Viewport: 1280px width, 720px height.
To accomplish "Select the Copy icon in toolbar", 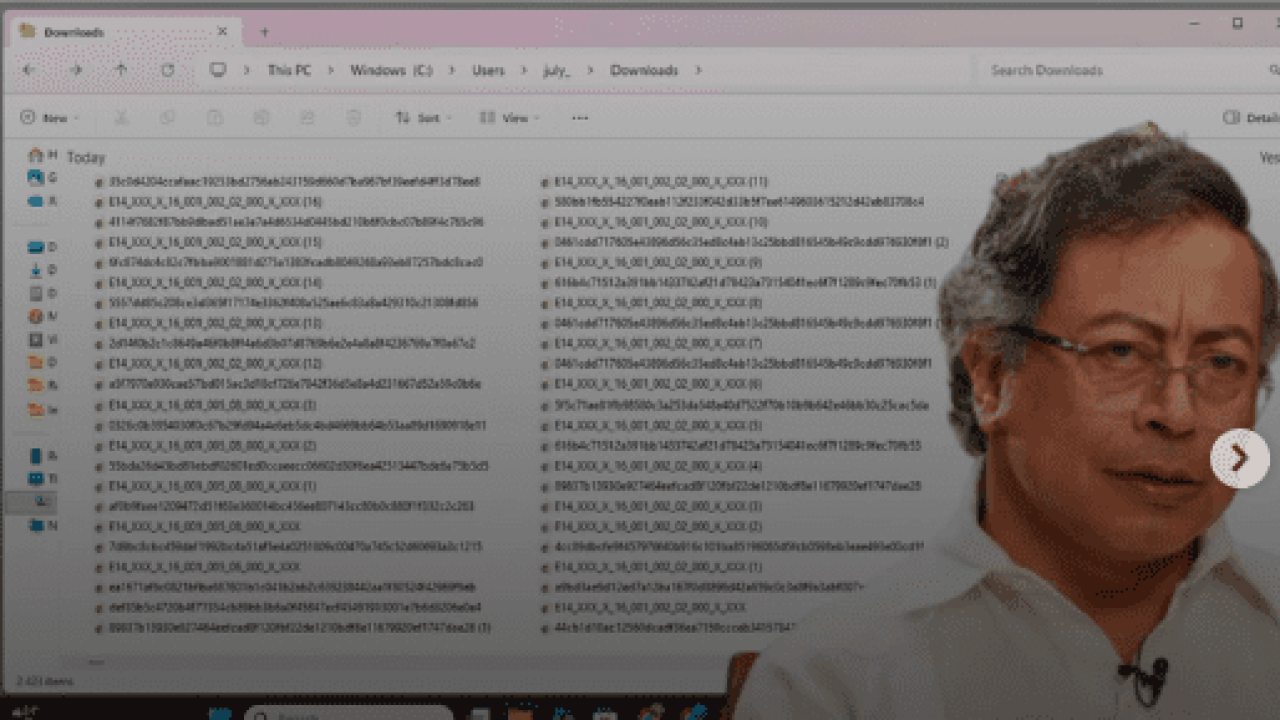I will click(x=168, y=118).
